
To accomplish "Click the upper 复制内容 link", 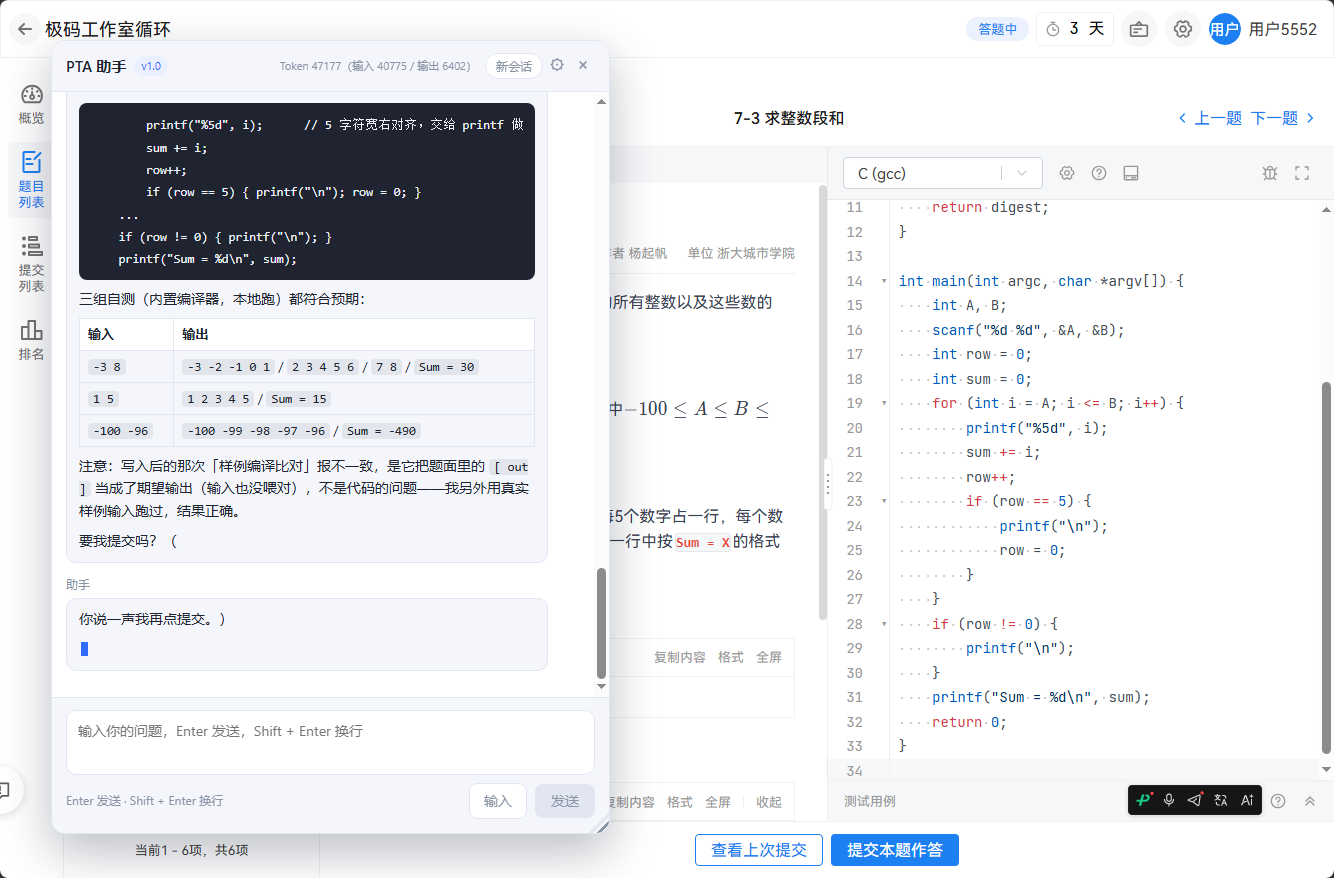I will [680, 657].
